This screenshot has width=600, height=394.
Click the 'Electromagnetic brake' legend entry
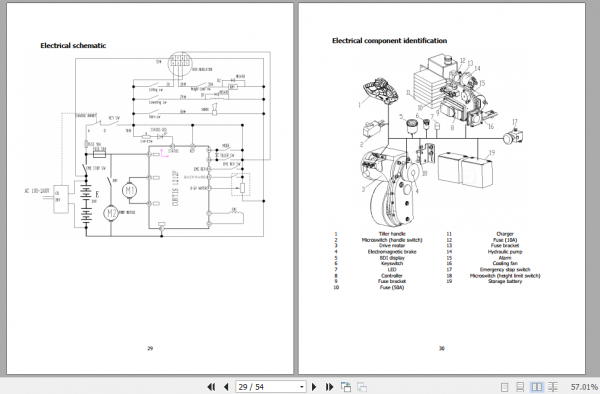tap(392, 252)
